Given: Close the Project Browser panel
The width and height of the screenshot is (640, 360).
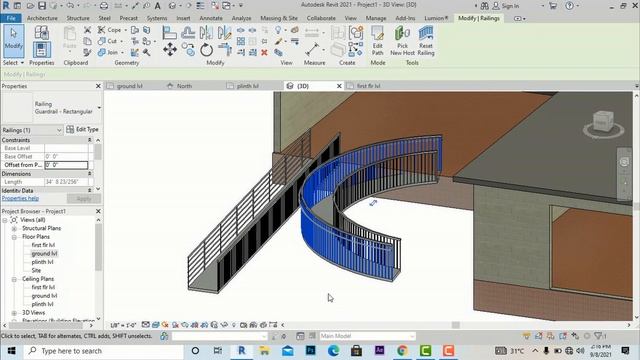Looking at the screenshot, I should coord(98,211).
